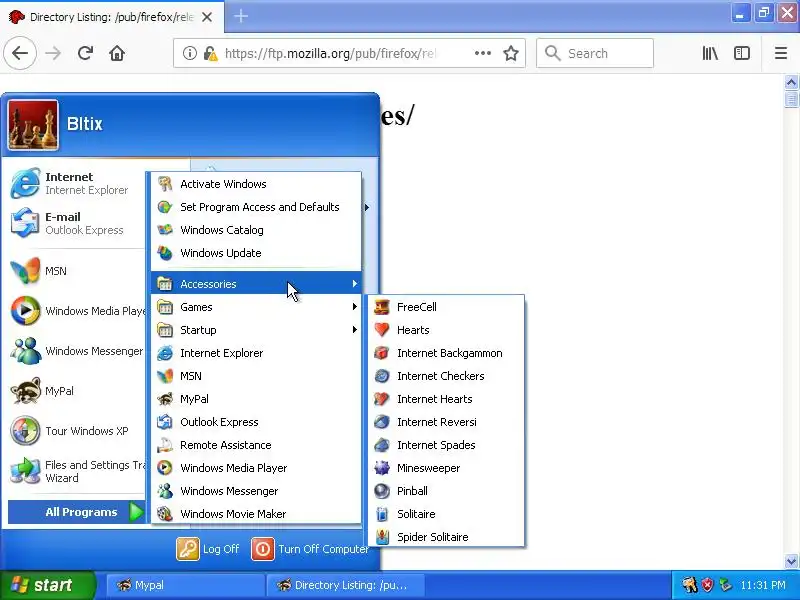800x600 pixels.
Task: Open Files and Settings Transfer Wizard
Action: pyautogui.click(x=77, y=471)
